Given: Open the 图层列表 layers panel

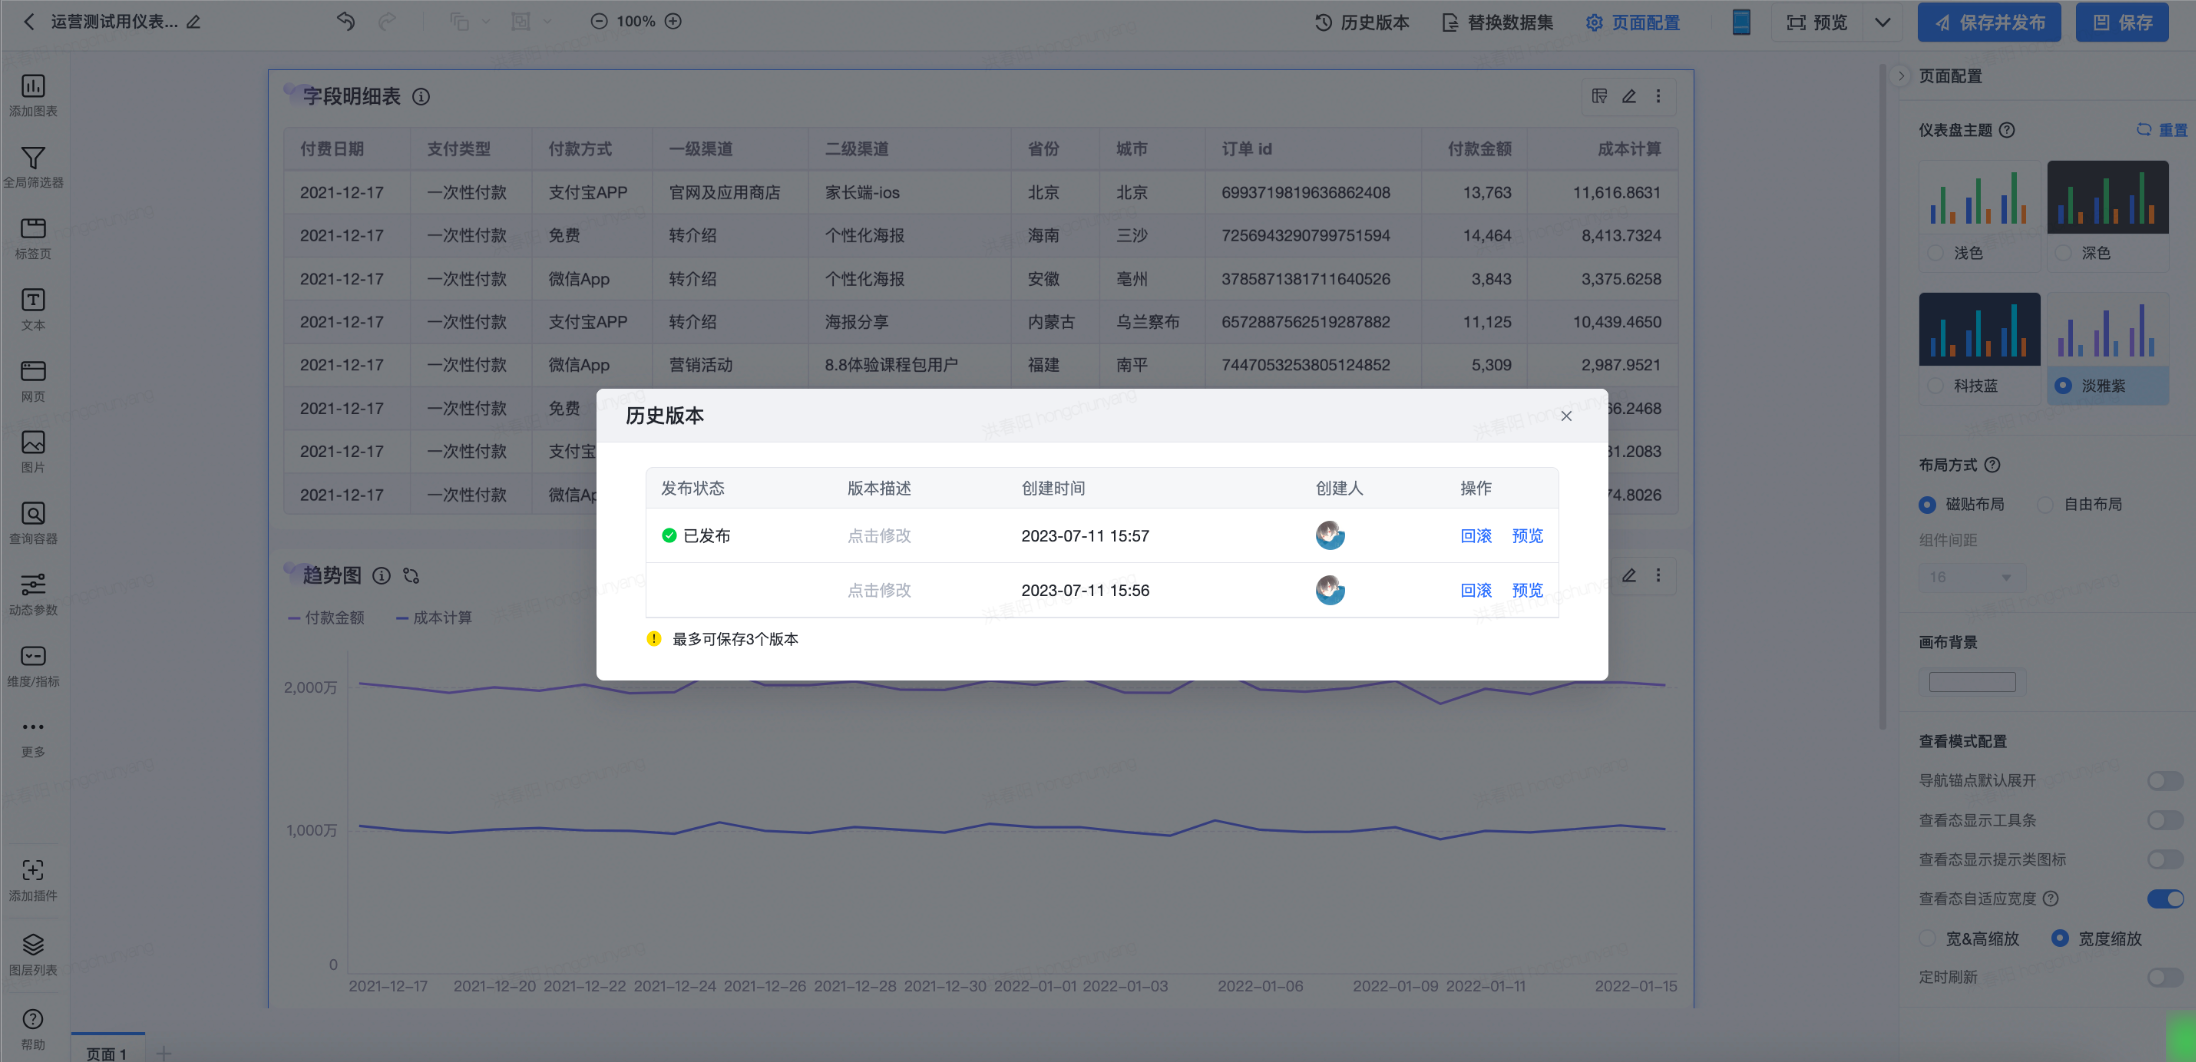Looking at the screenshot, I should tap(33, 946).
